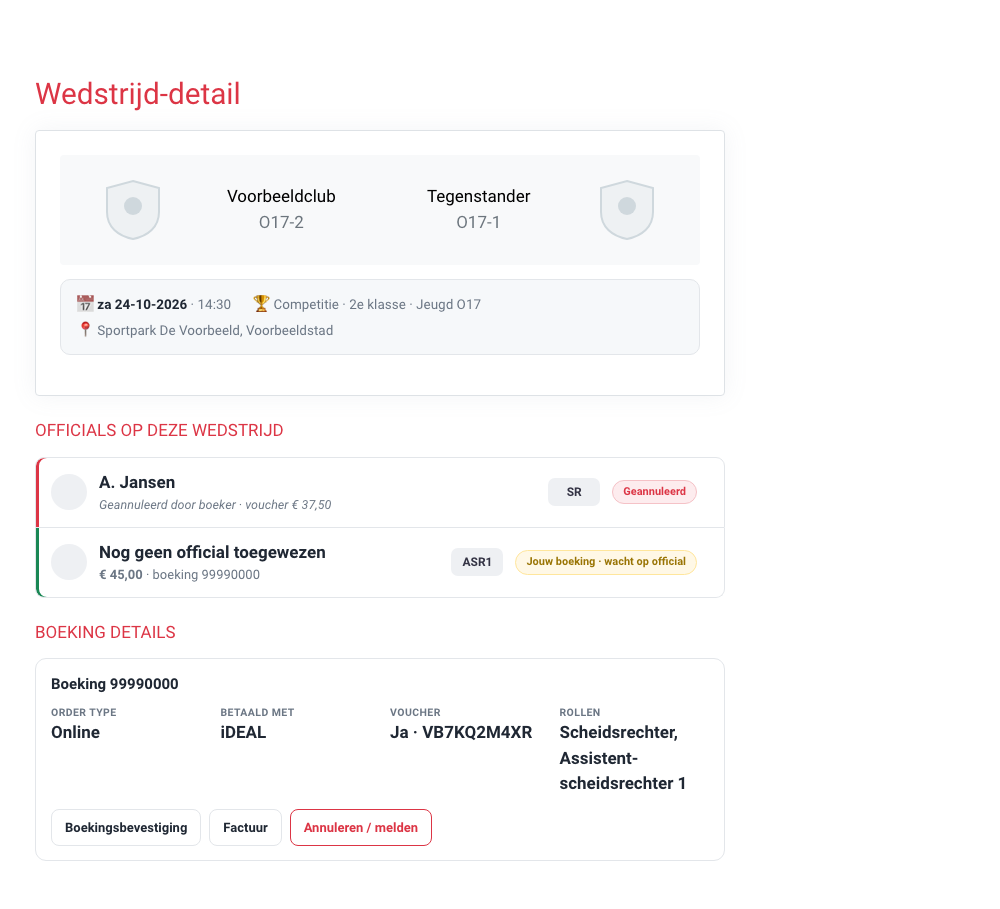Click the Online order type value
The height and width of the screenshot is (909, 1000).
coord(75,732)
